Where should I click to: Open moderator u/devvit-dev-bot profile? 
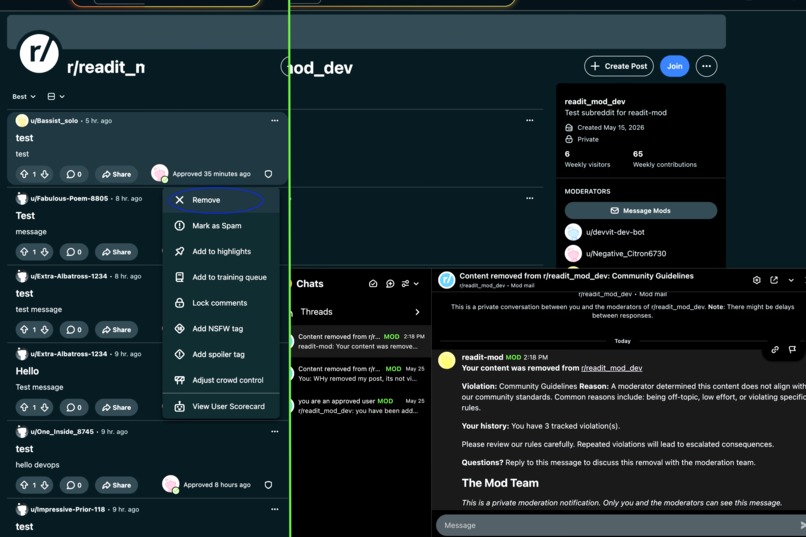coord(615,232)
